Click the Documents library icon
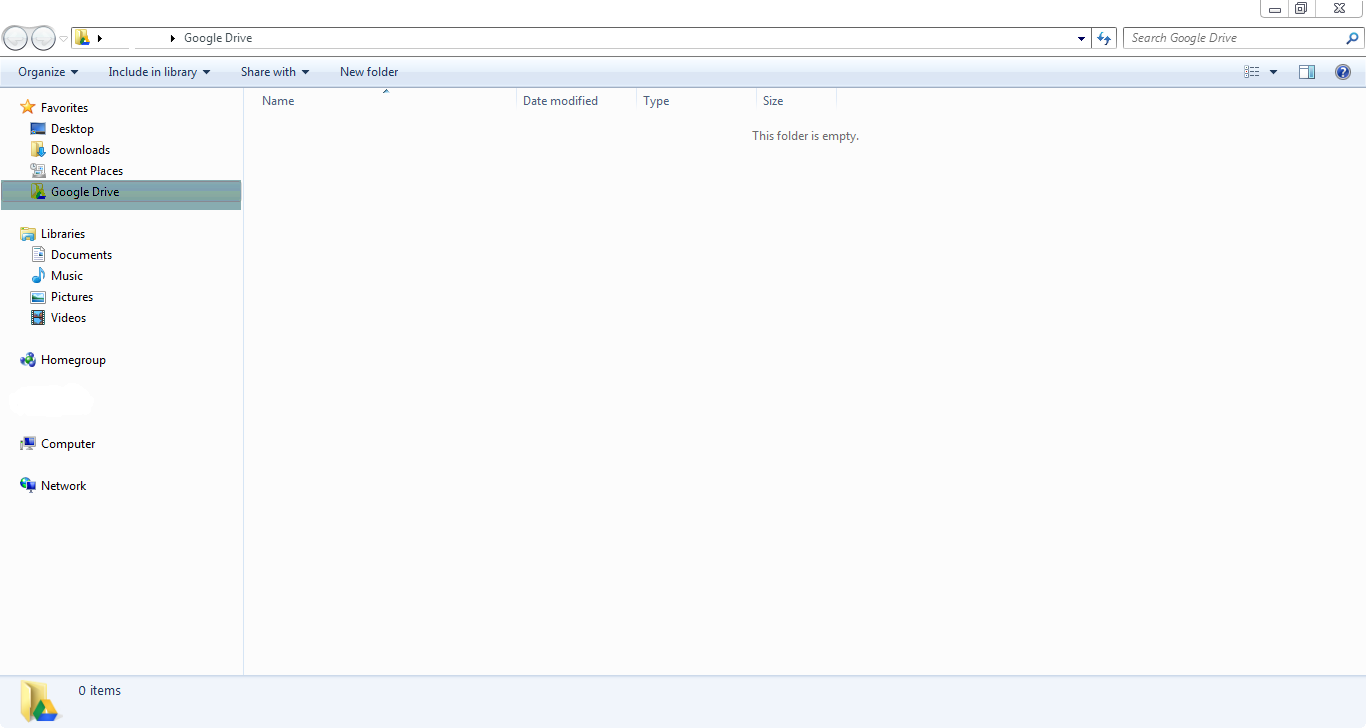Image resolution: width=1366 pixels, height=728 pixels. point(38,255)
